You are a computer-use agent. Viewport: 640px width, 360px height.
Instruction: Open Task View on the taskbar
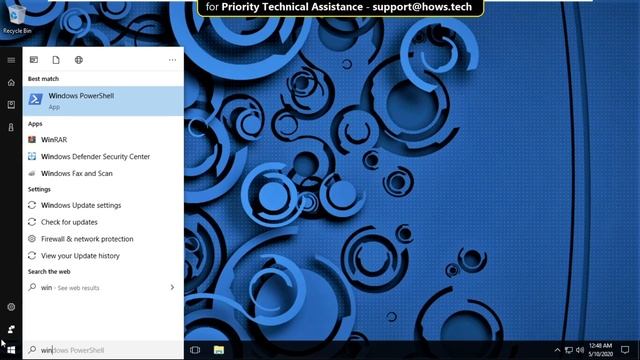[195, 350]
